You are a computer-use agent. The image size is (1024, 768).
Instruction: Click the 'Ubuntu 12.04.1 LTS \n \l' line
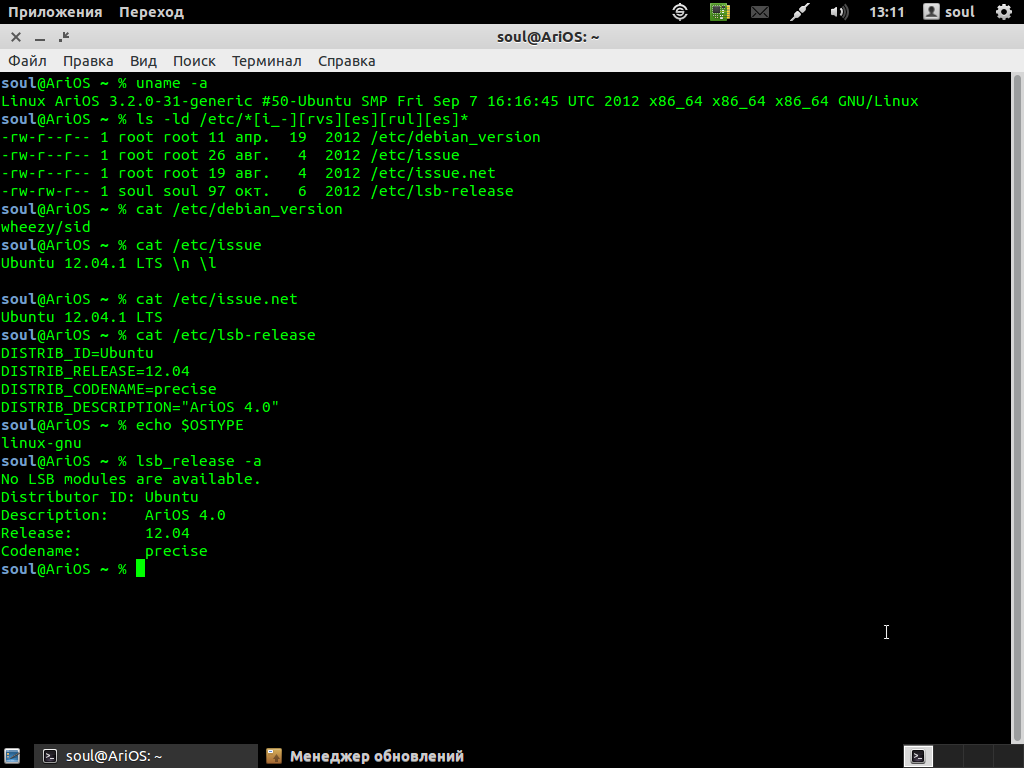tap(108, 263)
